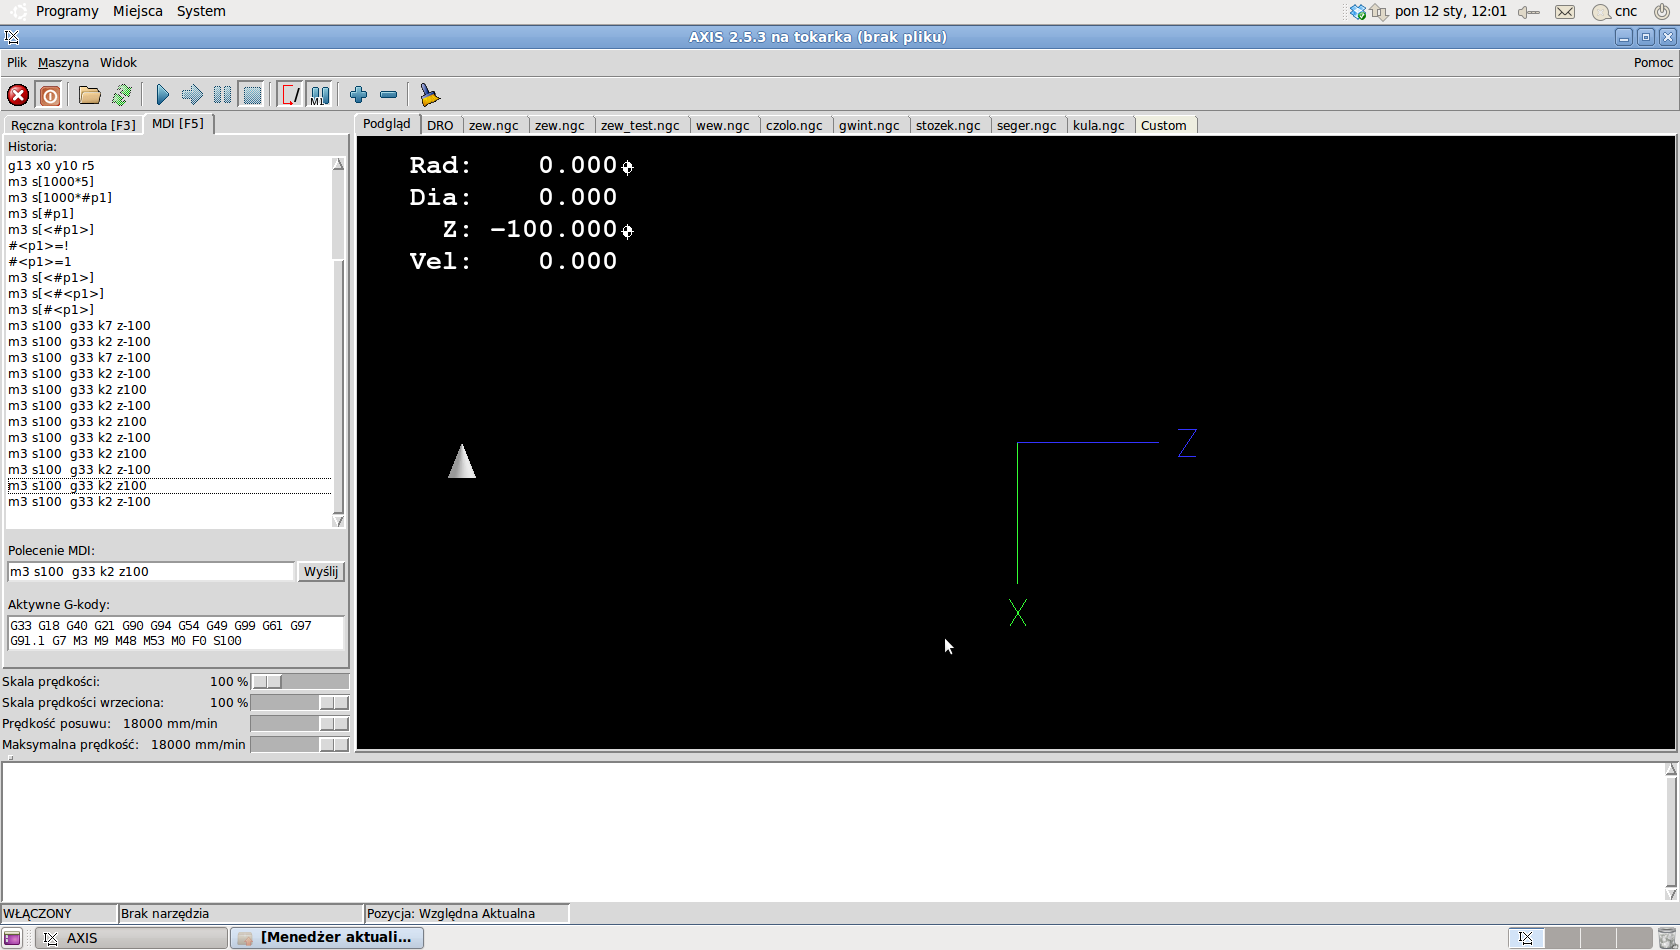Click the volume icon in tray
This screenshot has height=950, width=1680.
1528,12
